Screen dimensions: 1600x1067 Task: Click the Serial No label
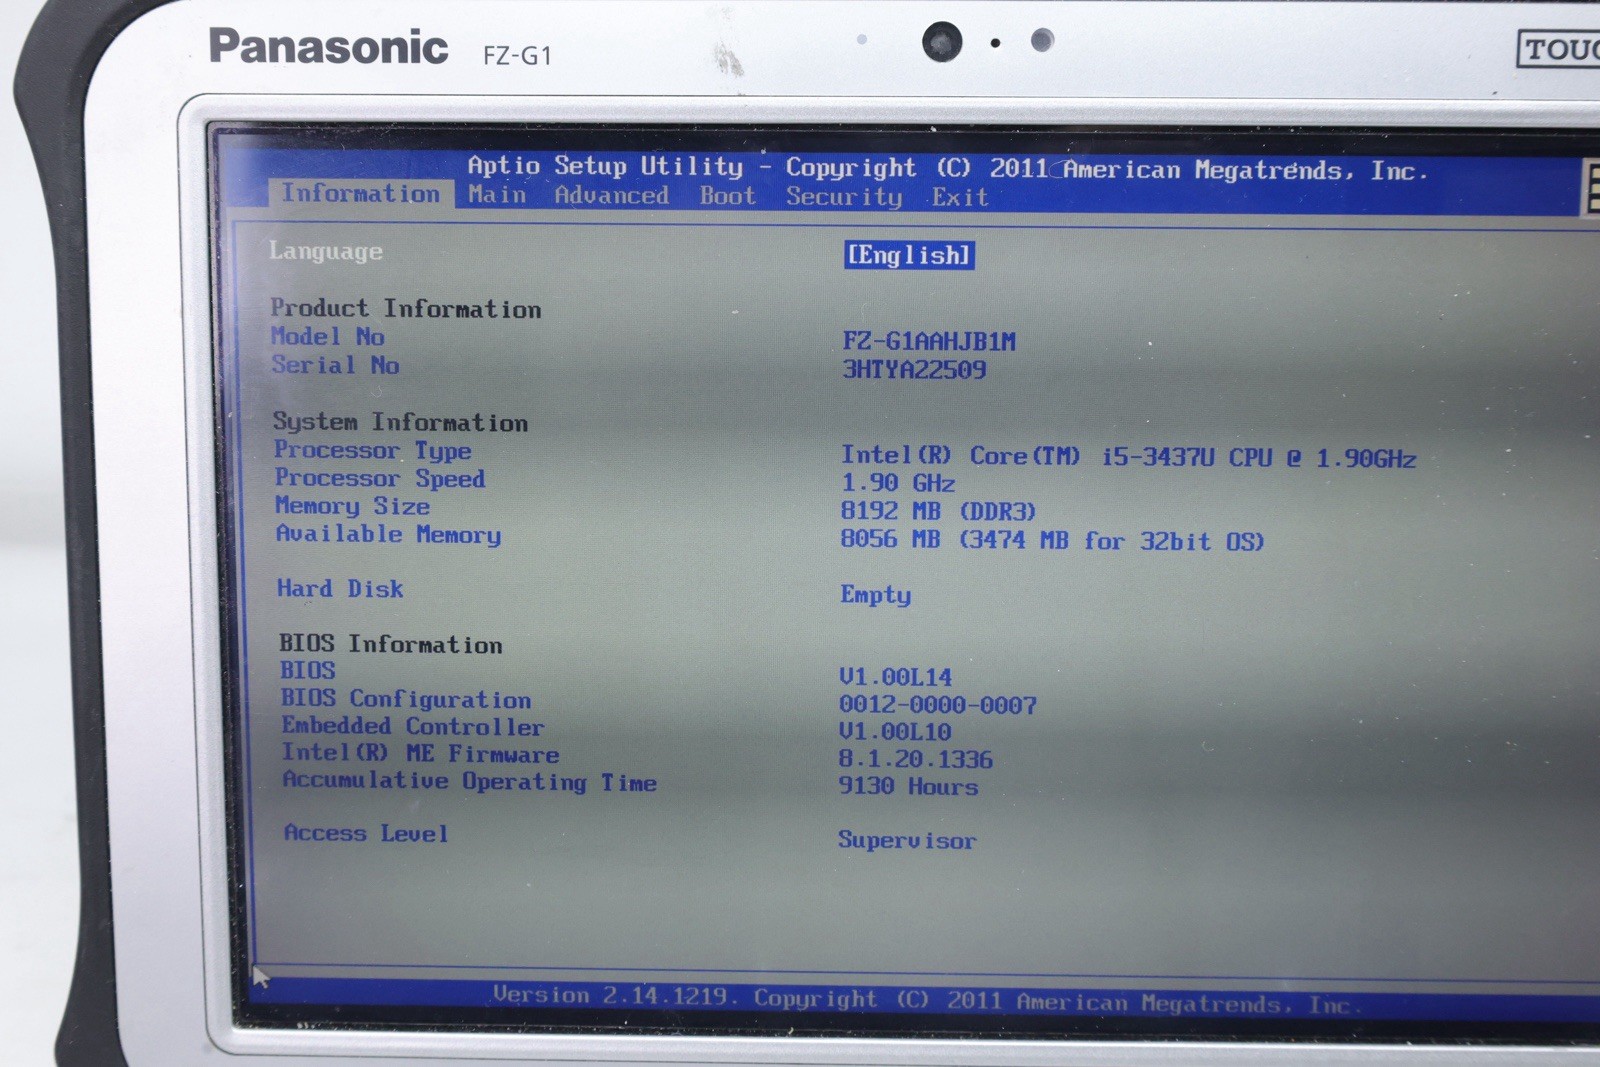pyautogui.click(x=336, y=365)
